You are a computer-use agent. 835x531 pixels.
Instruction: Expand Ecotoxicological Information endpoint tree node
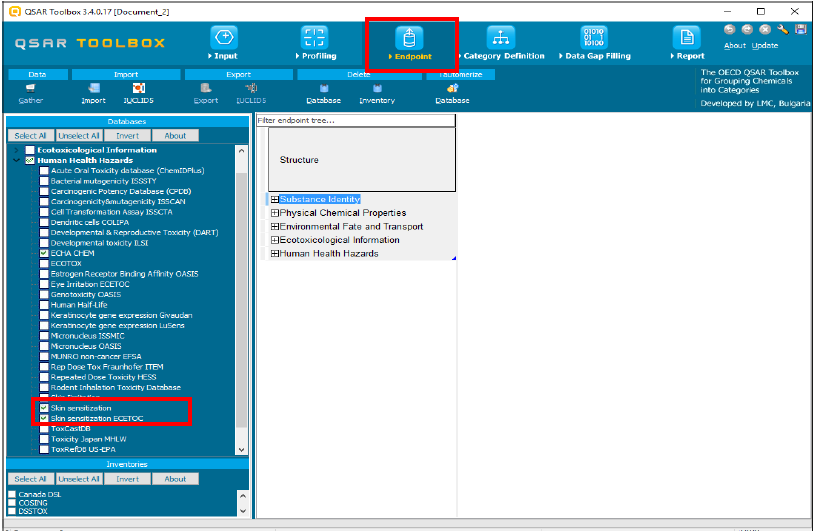tap(275, 240)
